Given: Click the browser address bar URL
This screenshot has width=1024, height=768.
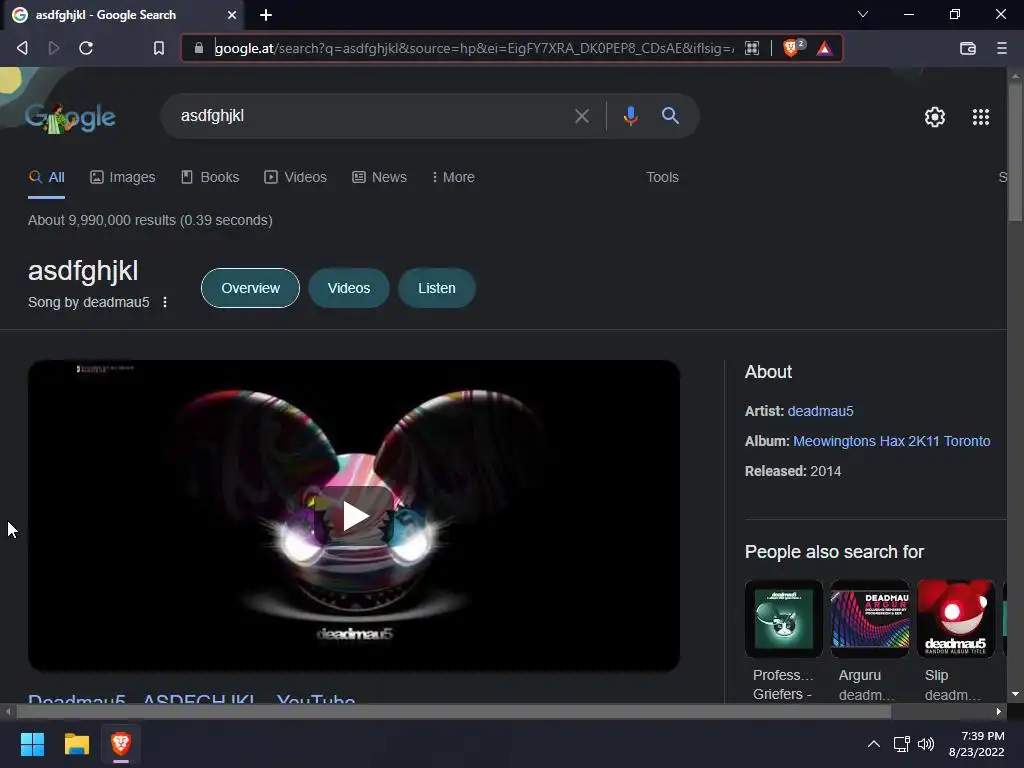Looking at the screenshot, I should pos(474,48).
